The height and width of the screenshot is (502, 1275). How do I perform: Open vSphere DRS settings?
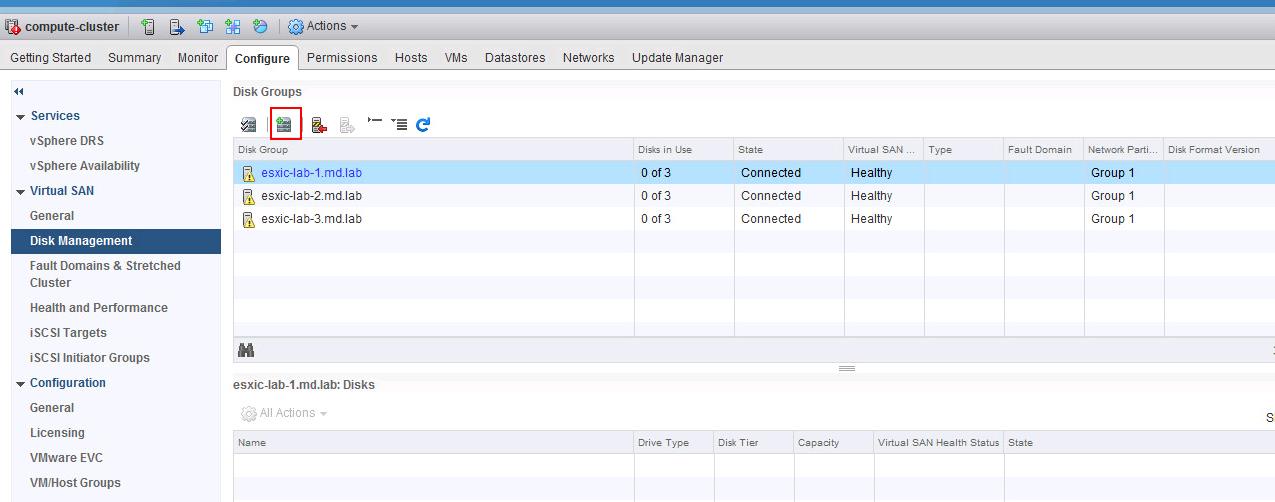(67, 141)
